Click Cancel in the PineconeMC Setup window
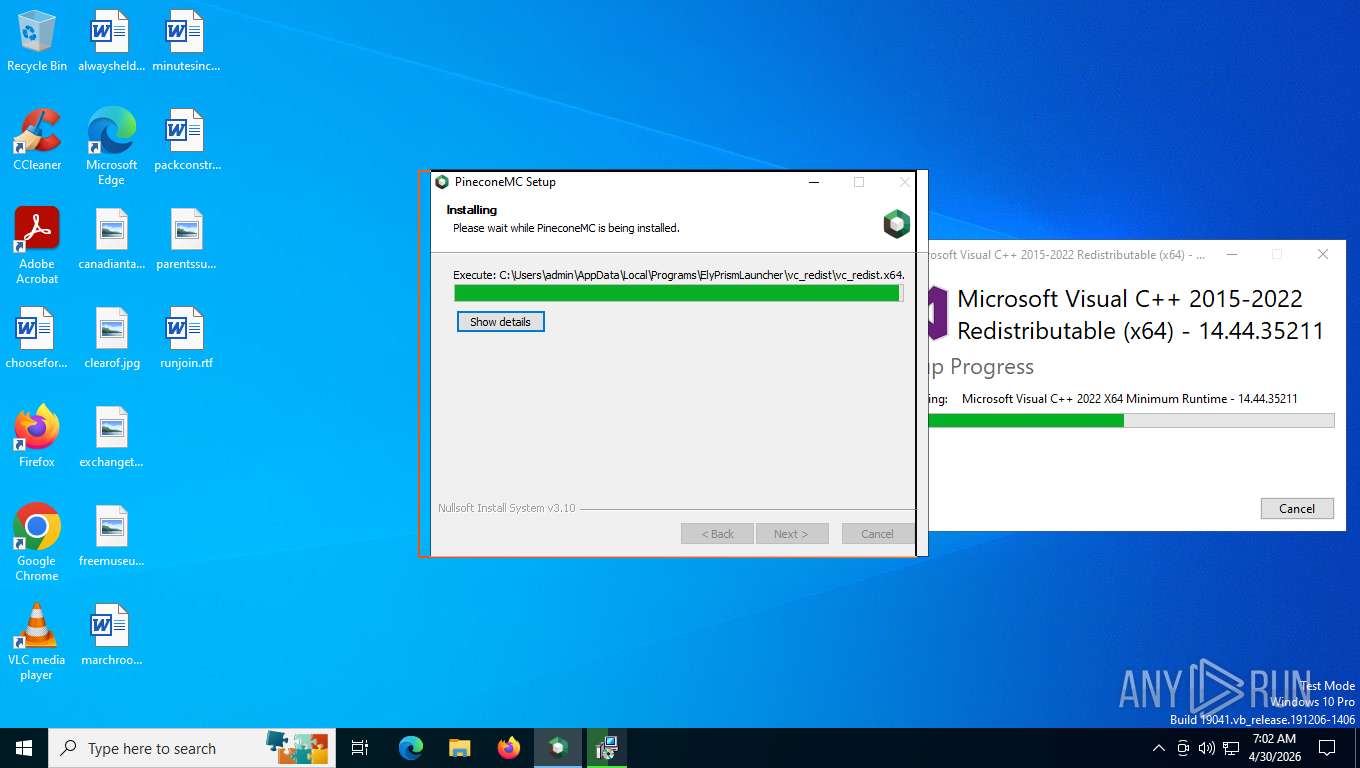Viewport: 1360px width, 768px height. click(877, 534)
